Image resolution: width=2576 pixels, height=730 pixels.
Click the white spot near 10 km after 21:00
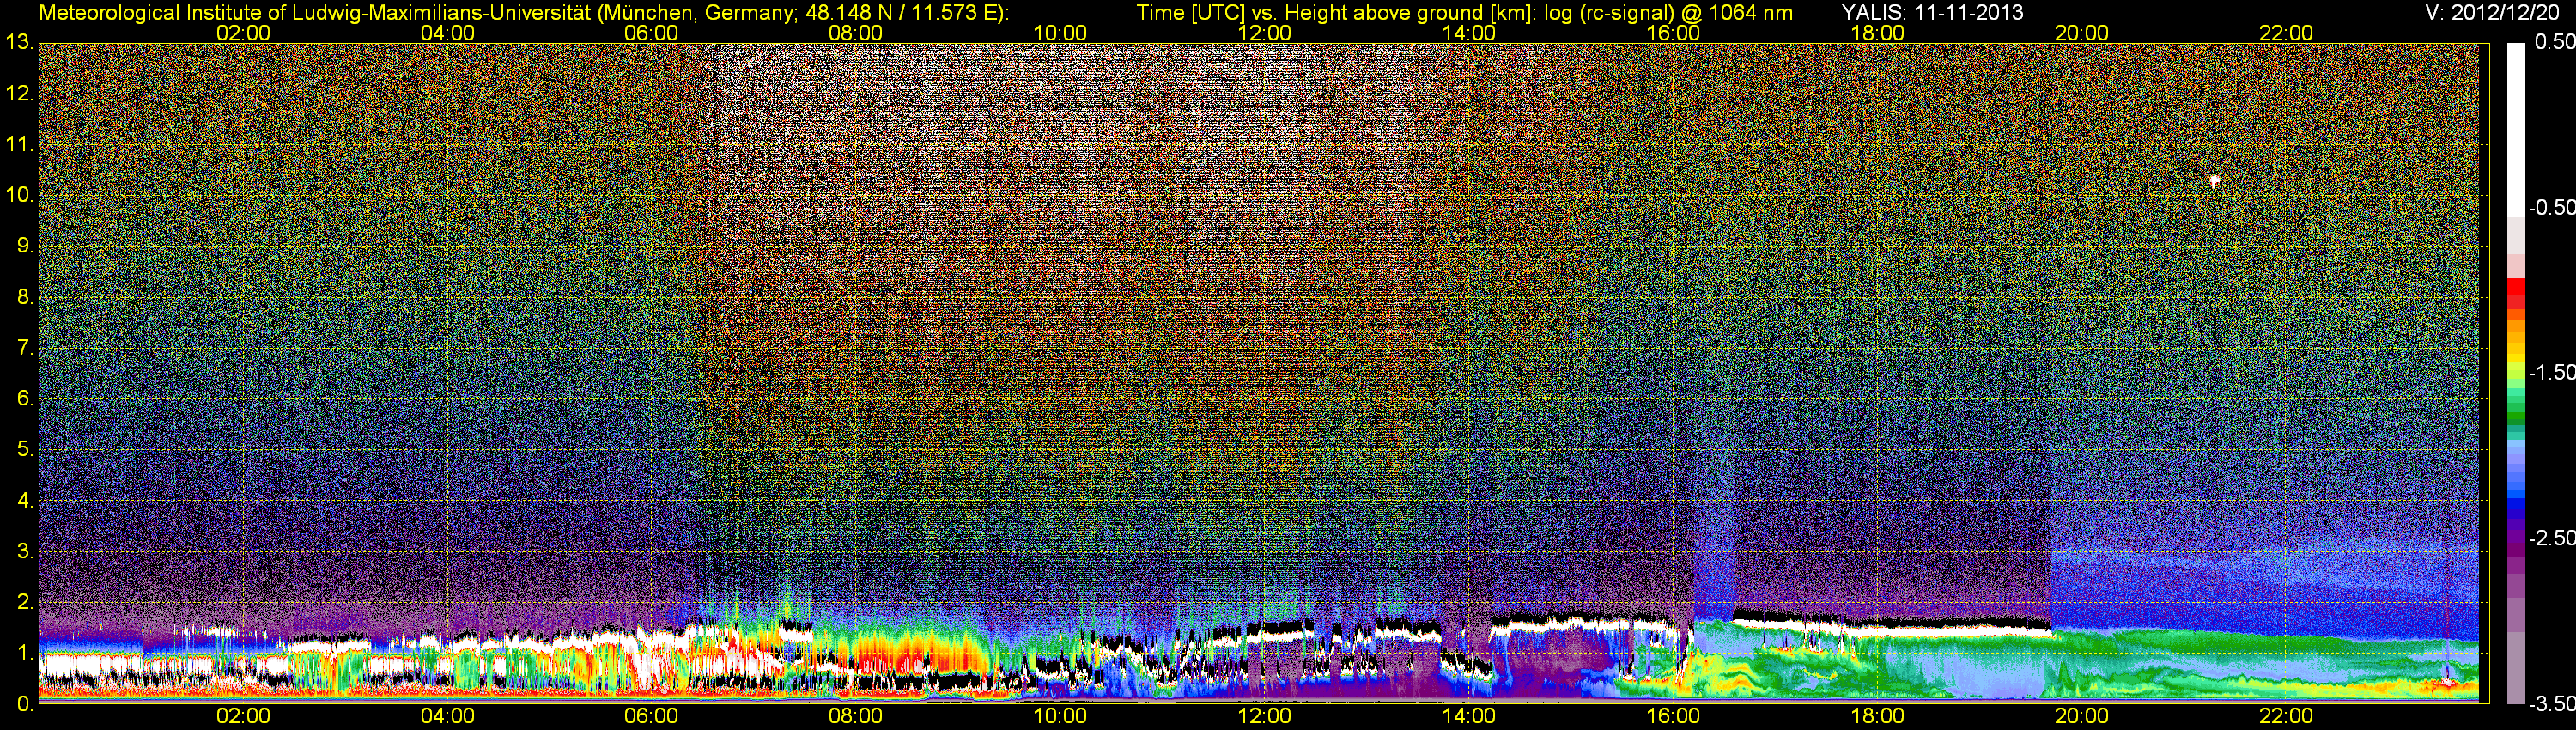click(2214, 181)
